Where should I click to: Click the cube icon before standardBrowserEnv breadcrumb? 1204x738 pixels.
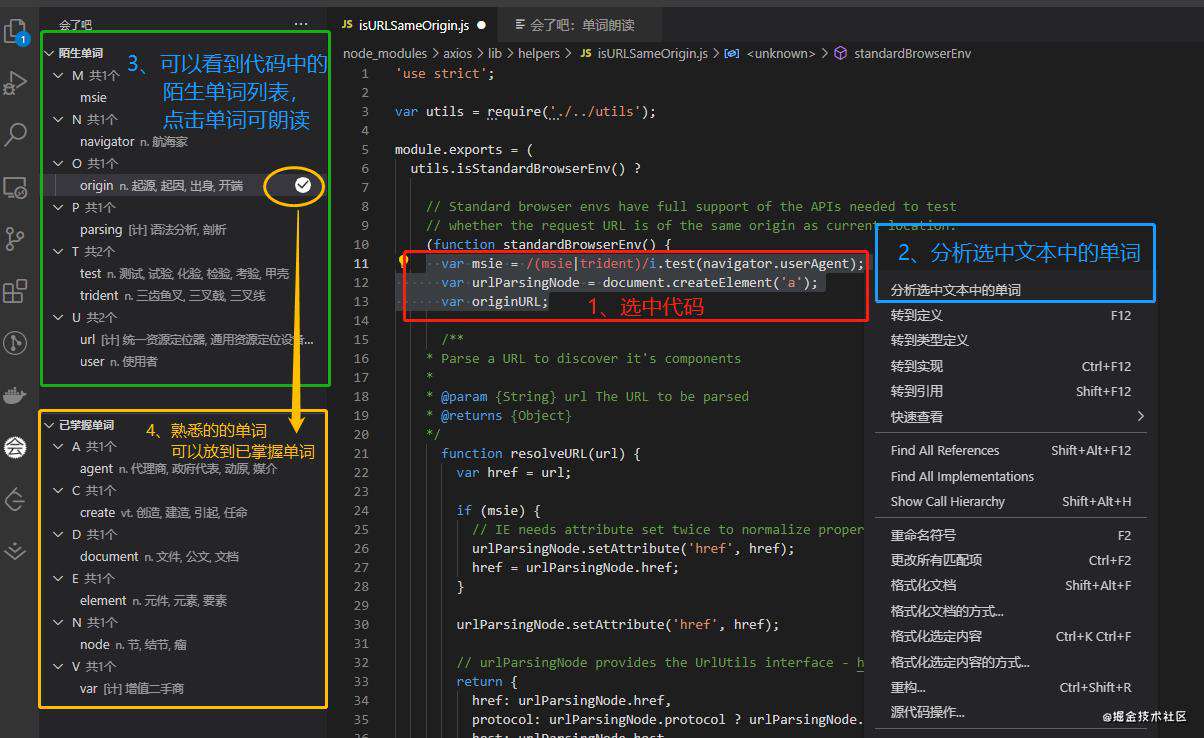(840, 54)
